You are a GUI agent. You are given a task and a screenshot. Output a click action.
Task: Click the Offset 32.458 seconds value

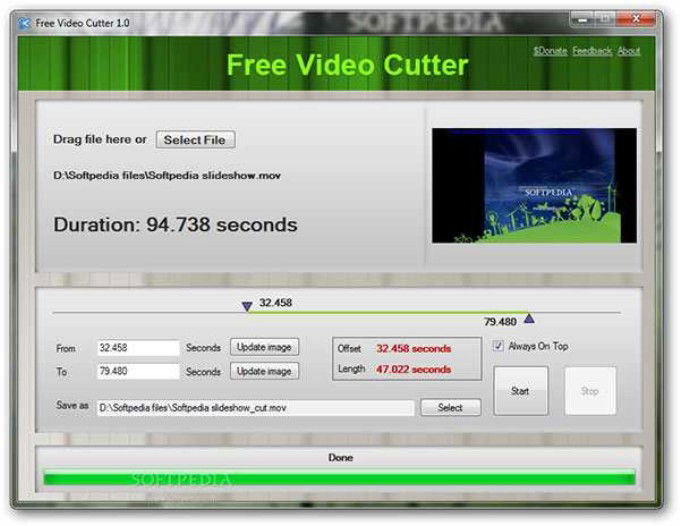point(414,349)
